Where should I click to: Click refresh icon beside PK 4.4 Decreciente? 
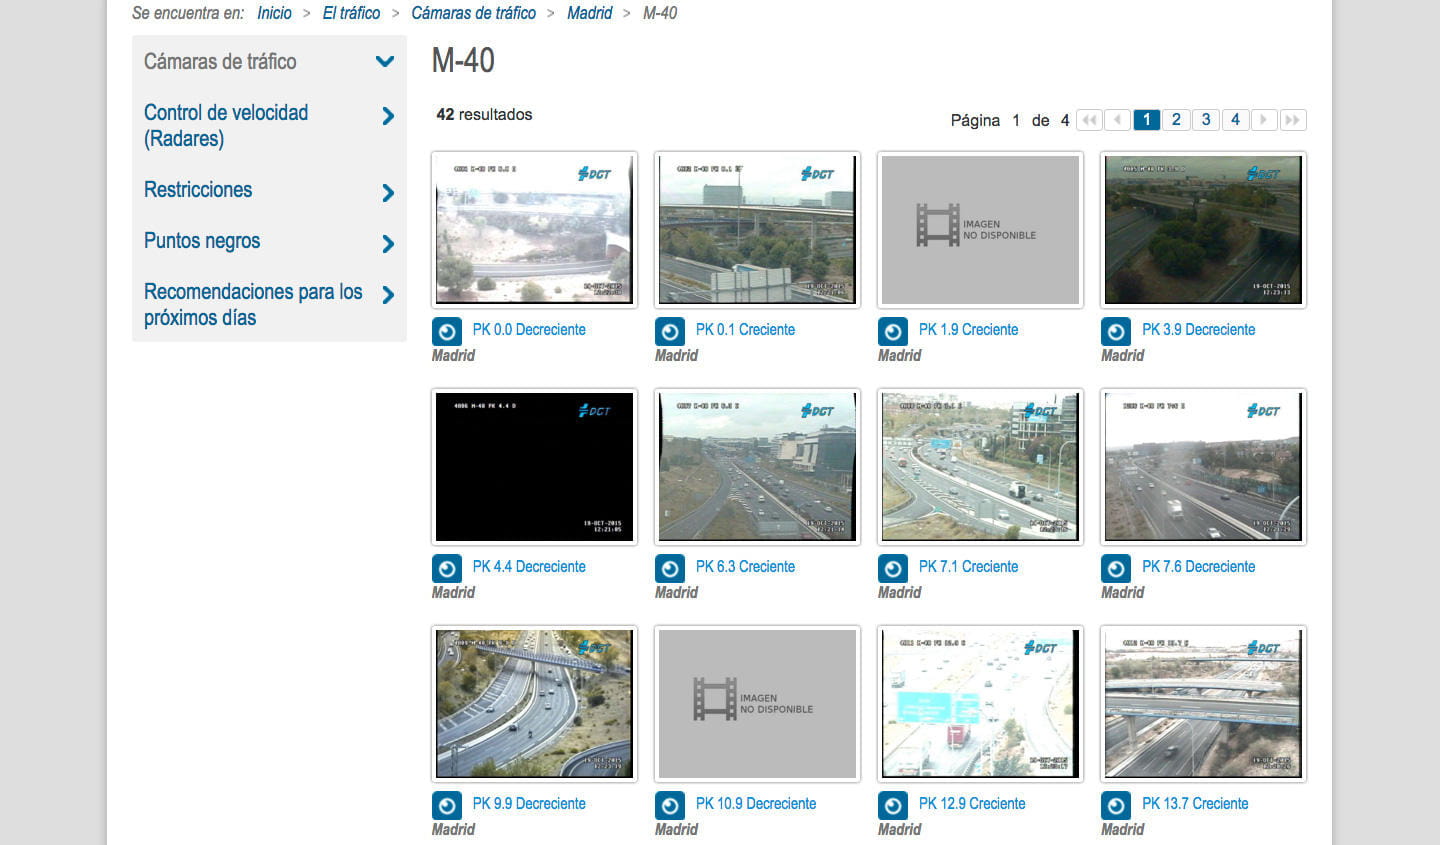tap(447, 569)
